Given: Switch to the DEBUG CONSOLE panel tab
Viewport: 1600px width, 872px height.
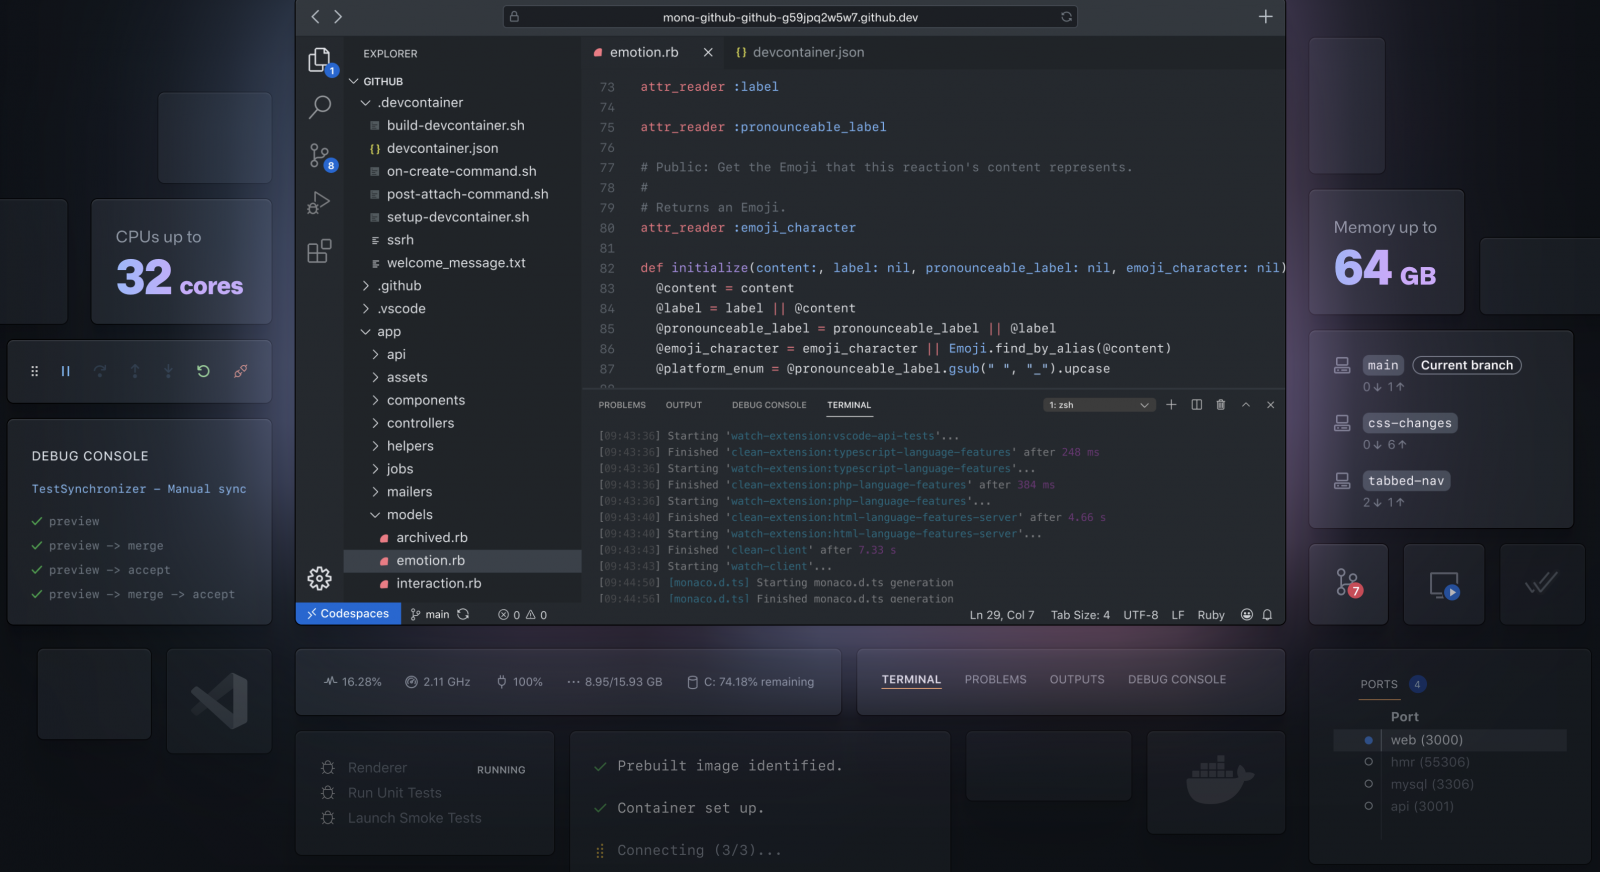Looking at the screenshot, I should [768, 405].
